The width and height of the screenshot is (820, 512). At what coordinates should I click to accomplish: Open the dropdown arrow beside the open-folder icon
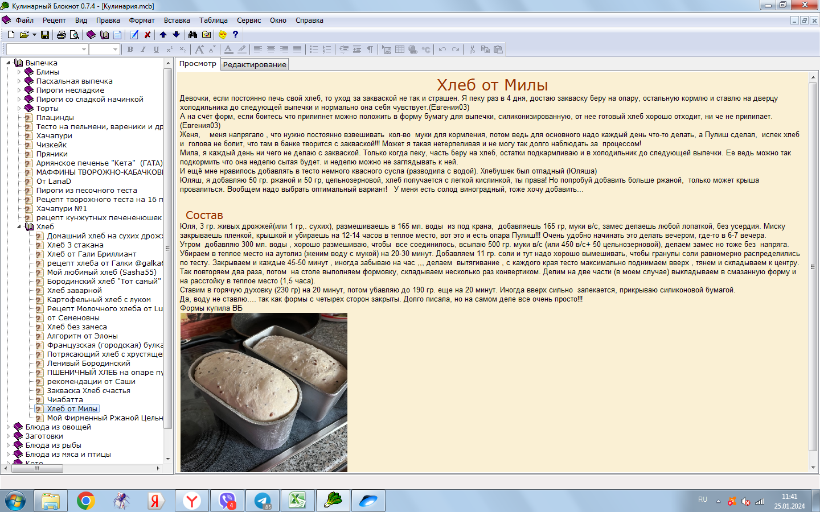34,34
